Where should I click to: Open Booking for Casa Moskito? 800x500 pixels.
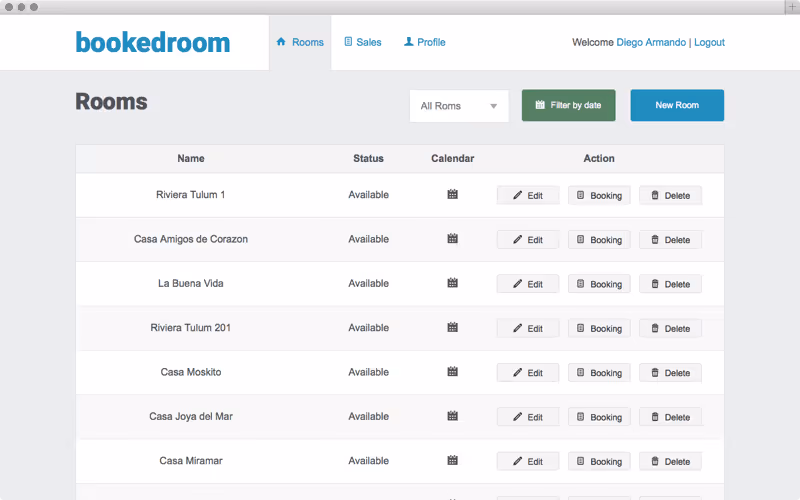(x=599, y=373)
